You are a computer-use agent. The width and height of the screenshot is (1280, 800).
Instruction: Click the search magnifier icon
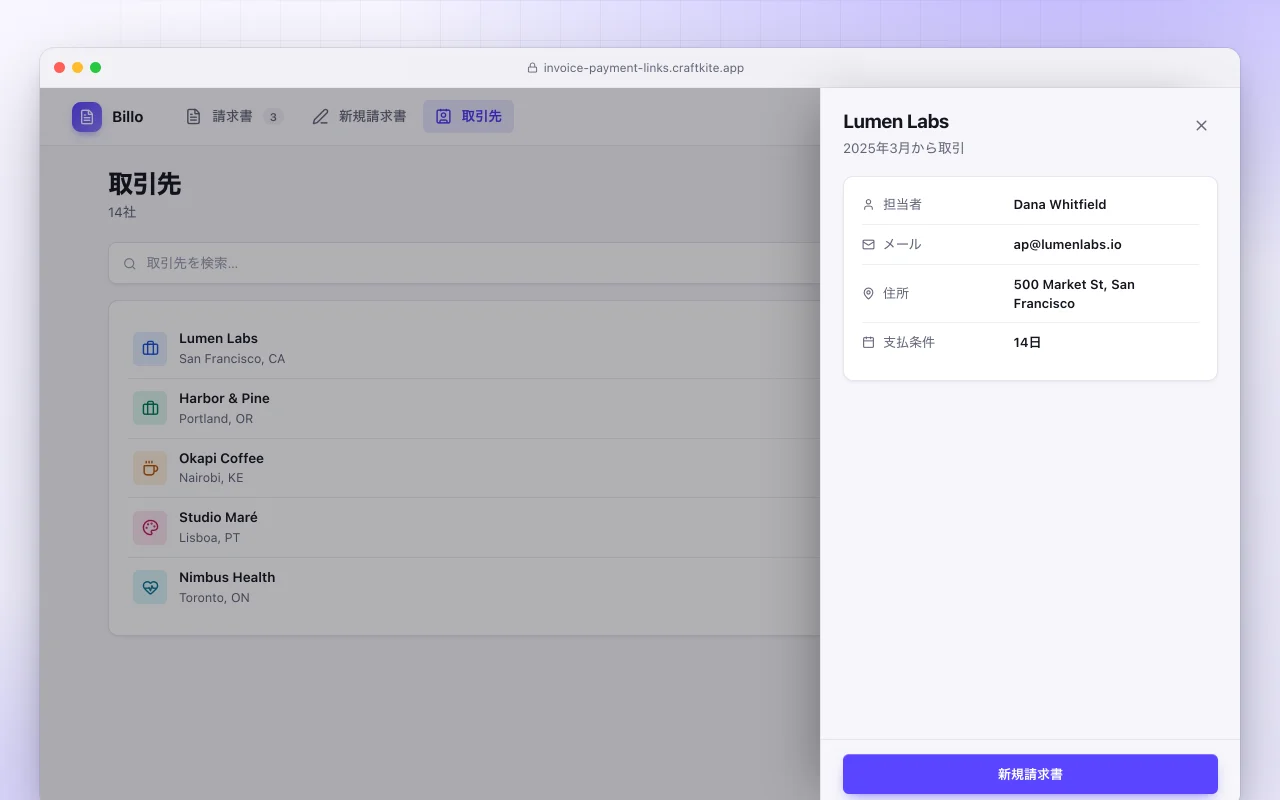click(130, 264)
